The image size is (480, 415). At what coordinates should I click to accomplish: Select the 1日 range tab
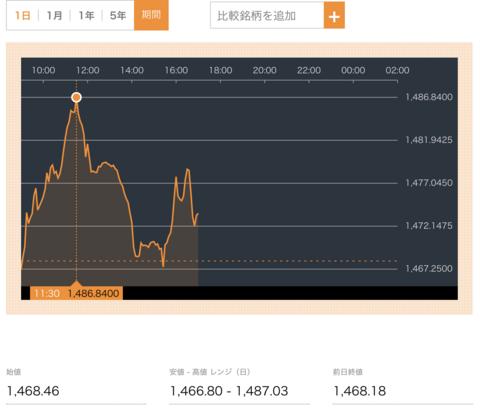click(23, 15)
